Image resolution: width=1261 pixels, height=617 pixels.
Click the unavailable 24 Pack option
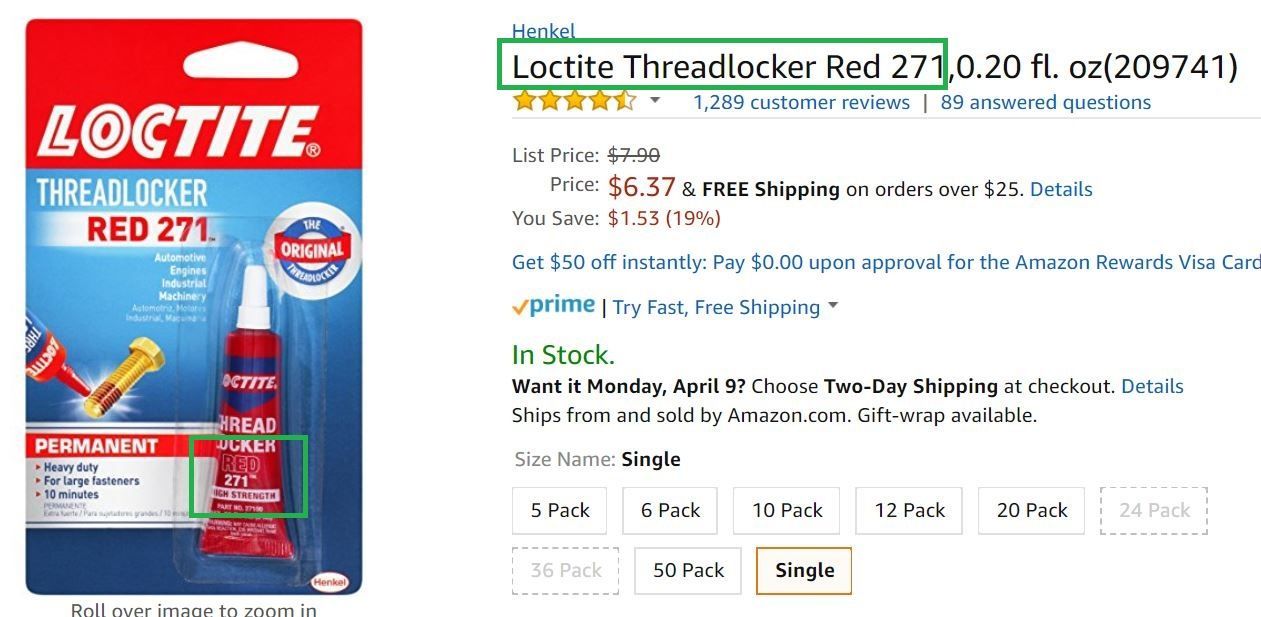[1154, 511]
